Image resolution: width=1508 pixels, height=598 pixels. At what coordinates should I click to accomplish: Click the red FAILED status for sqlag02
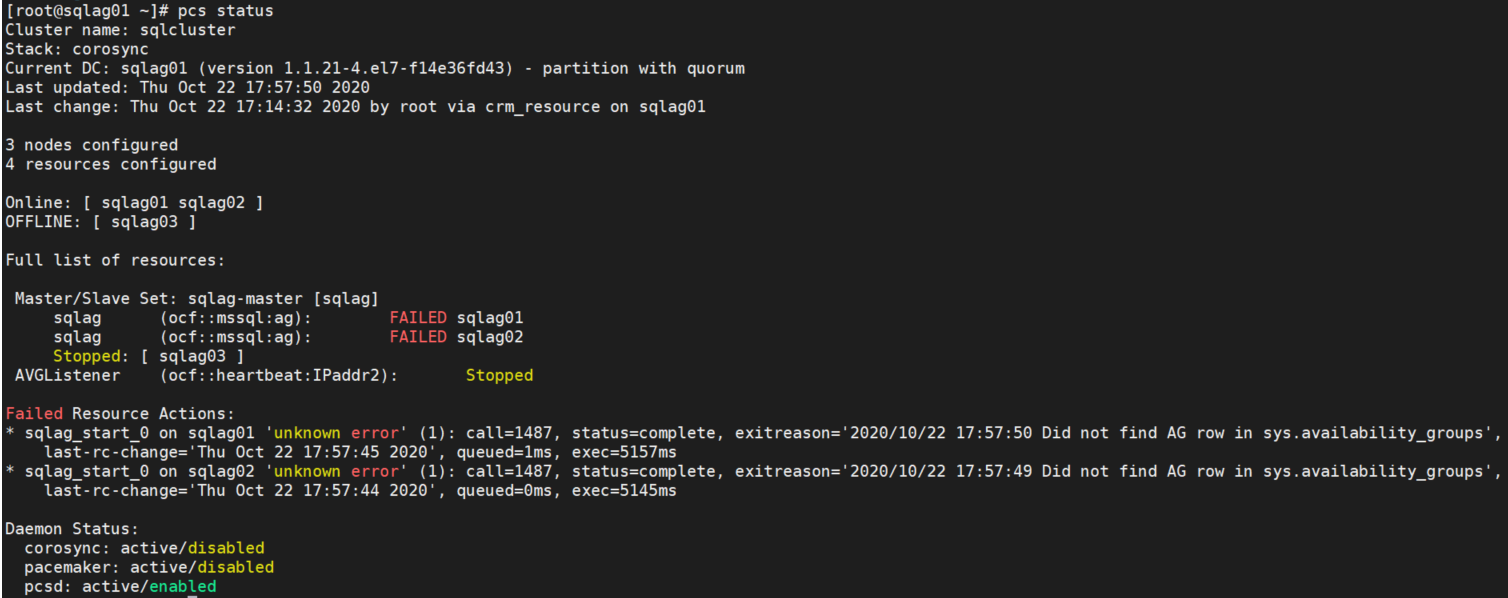418,337
